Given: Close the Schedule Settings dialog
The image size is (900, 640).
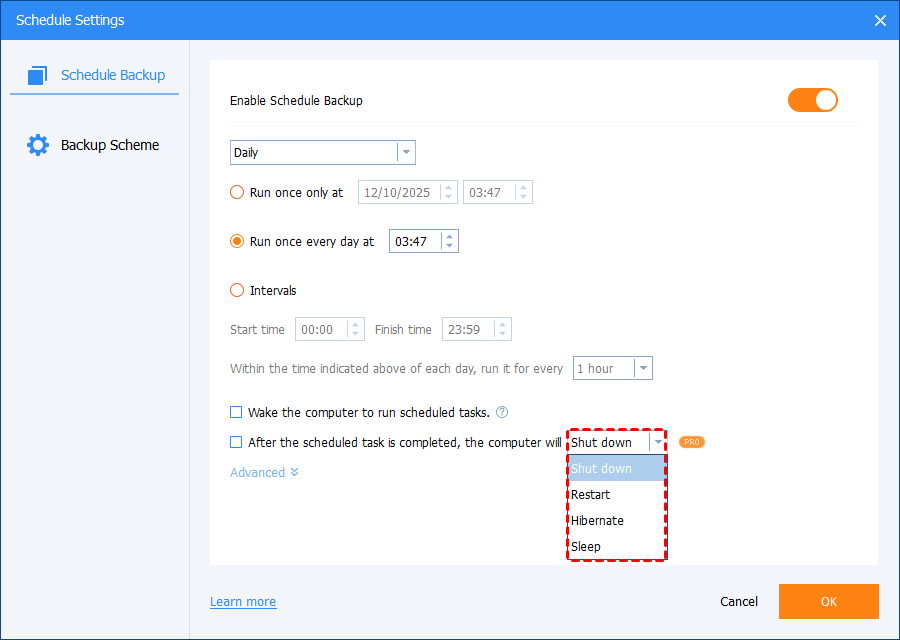Looking at the screenshot, I should tap(880, 20).
